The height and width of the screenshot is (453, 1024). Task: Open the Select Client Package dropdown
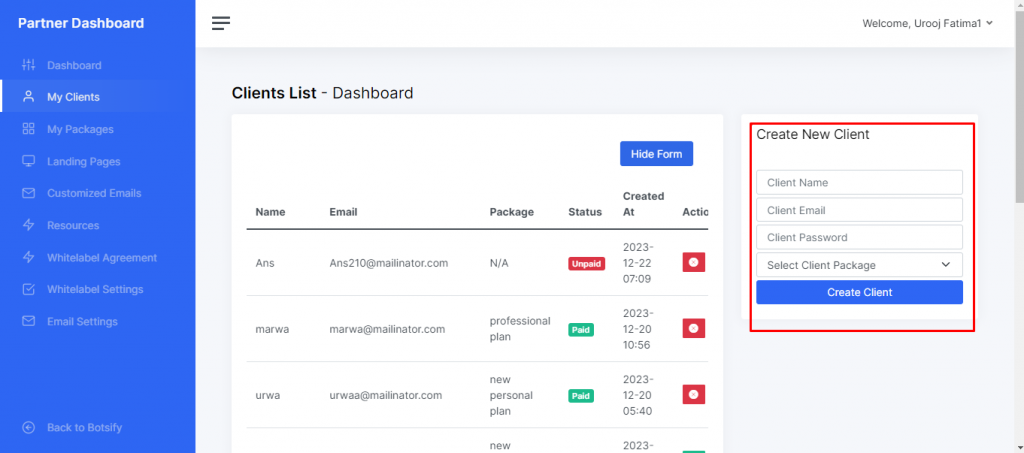point(859,265)
